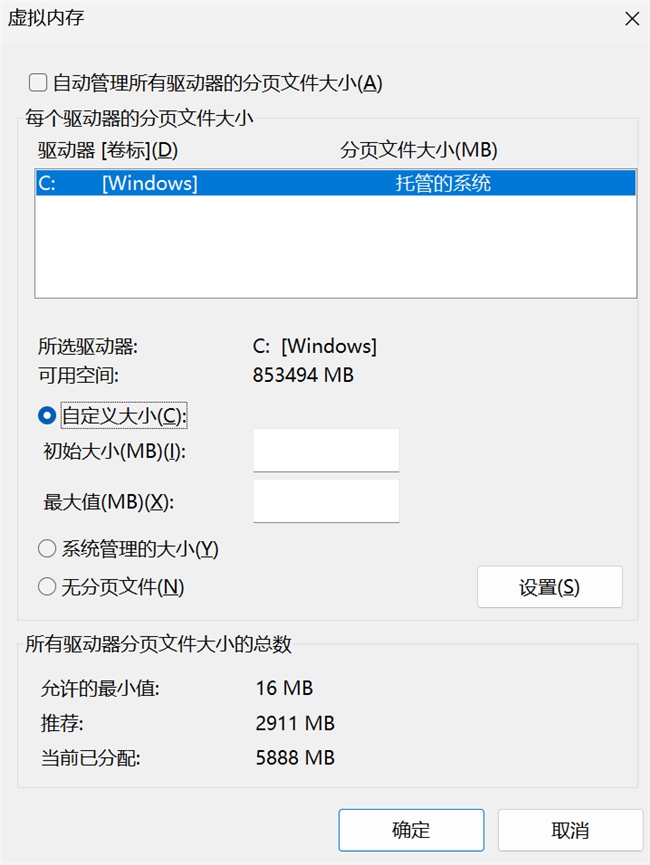This screenshot has width=650, height=865.
Task: Enable 自动管理所有驱动器的分页文件大小 checkbox
Action: pyautogui.click(x=38, y=83)
